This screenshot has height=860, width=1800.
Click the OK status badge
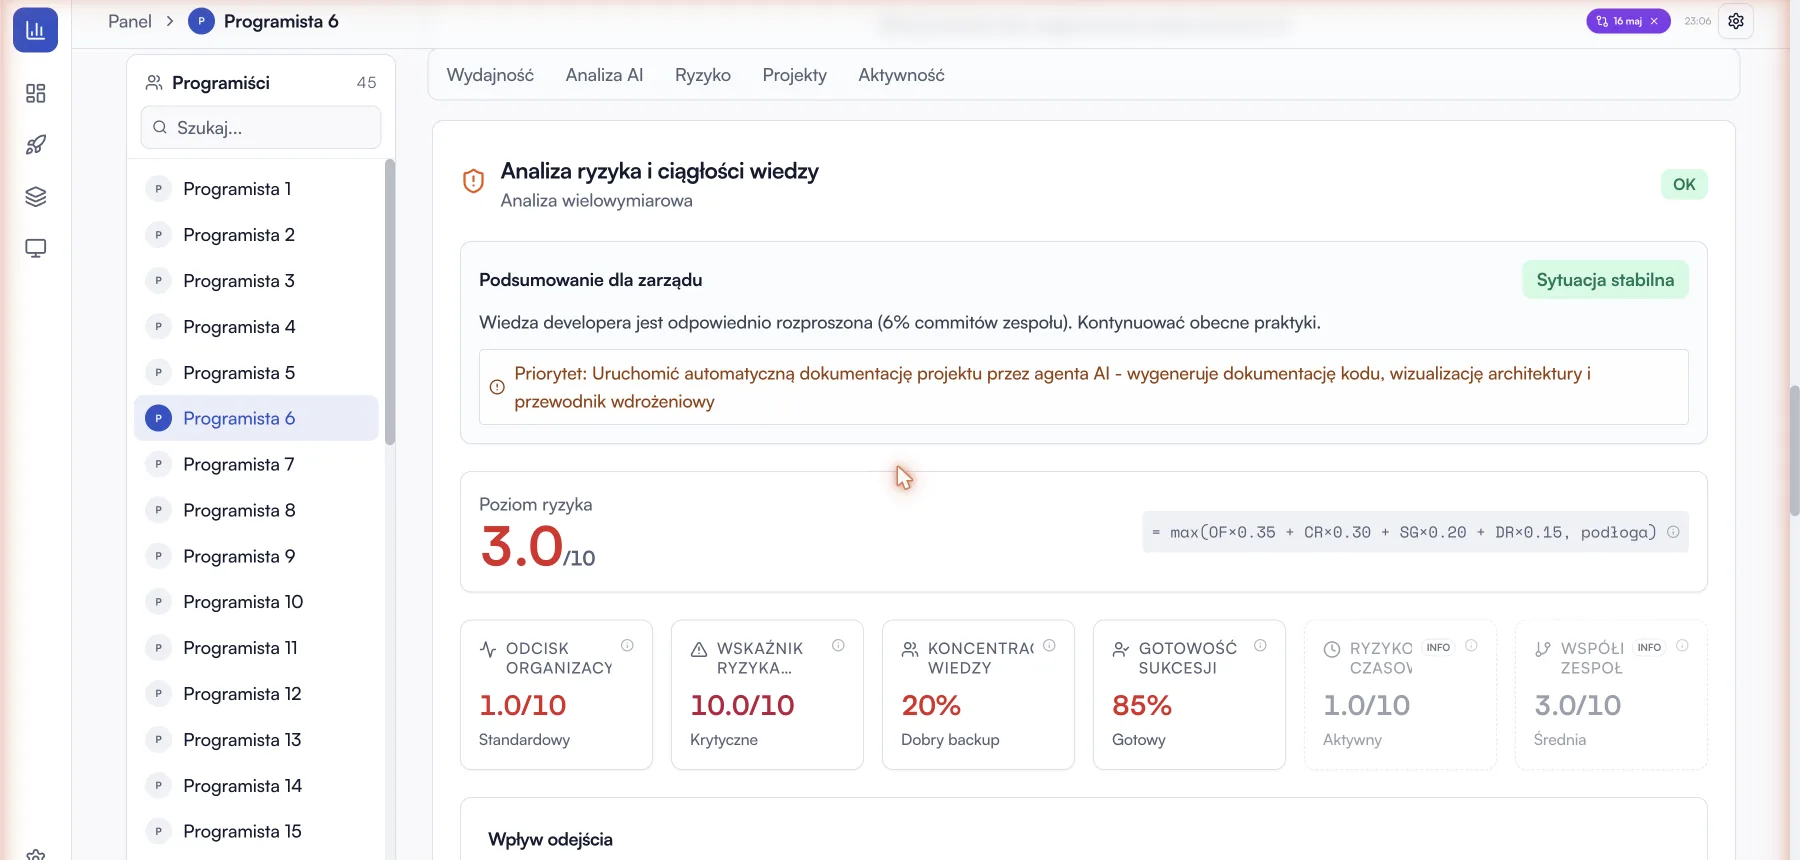(x=1684, y=184)
